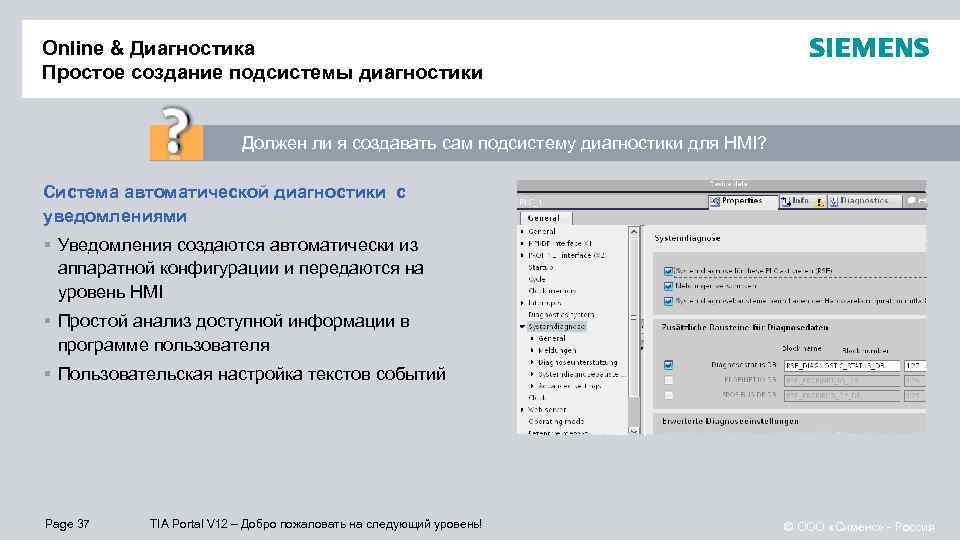Screen dimensions: 960x540
Task: Click the greyed PLC DB block name field
Action: coord(842,380)
